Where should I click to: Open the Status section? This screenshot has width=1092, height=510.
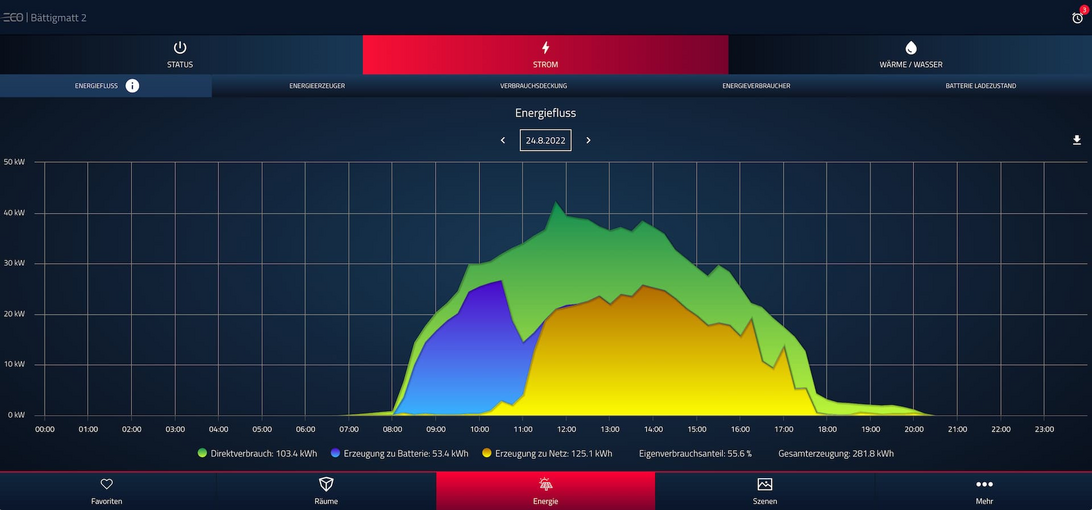tap(180, 54)
